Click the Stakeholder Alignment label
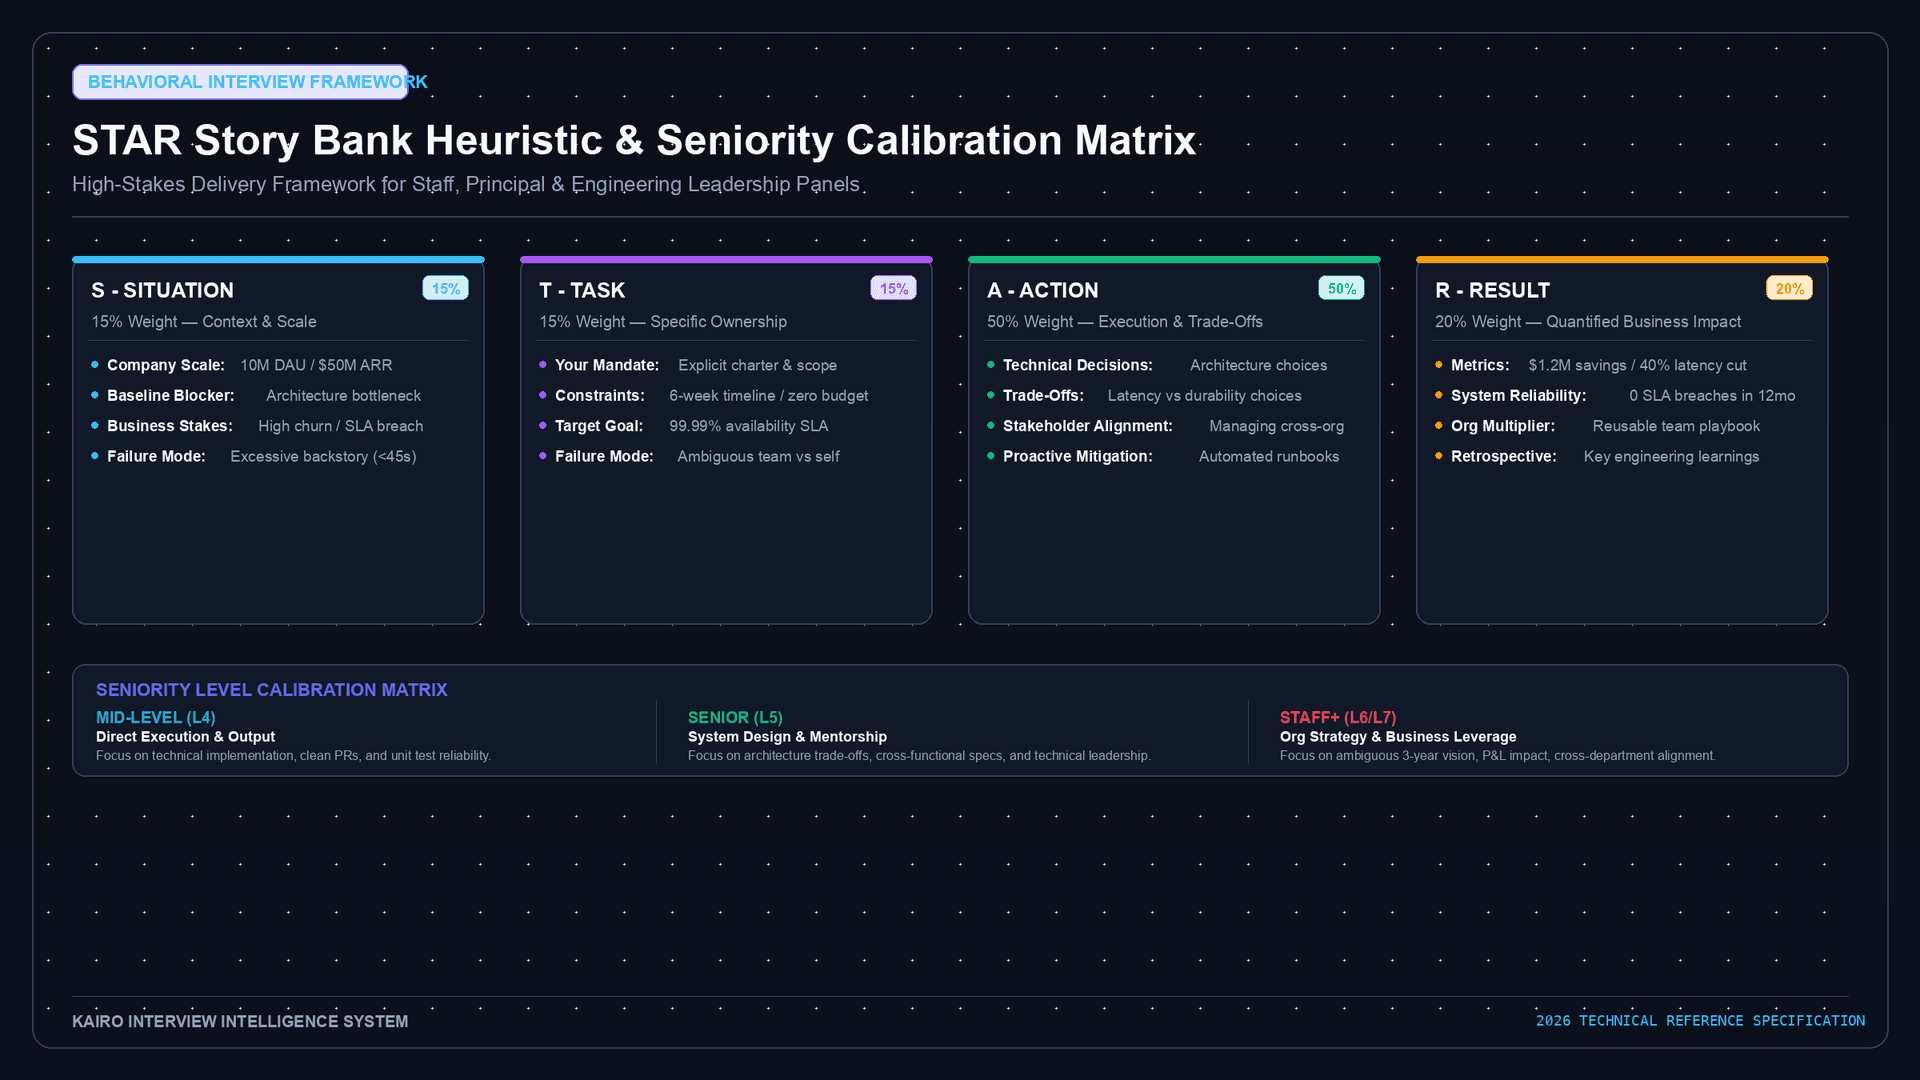The width and height of the screenshot is (1920, 1080). click(1088, 426)
